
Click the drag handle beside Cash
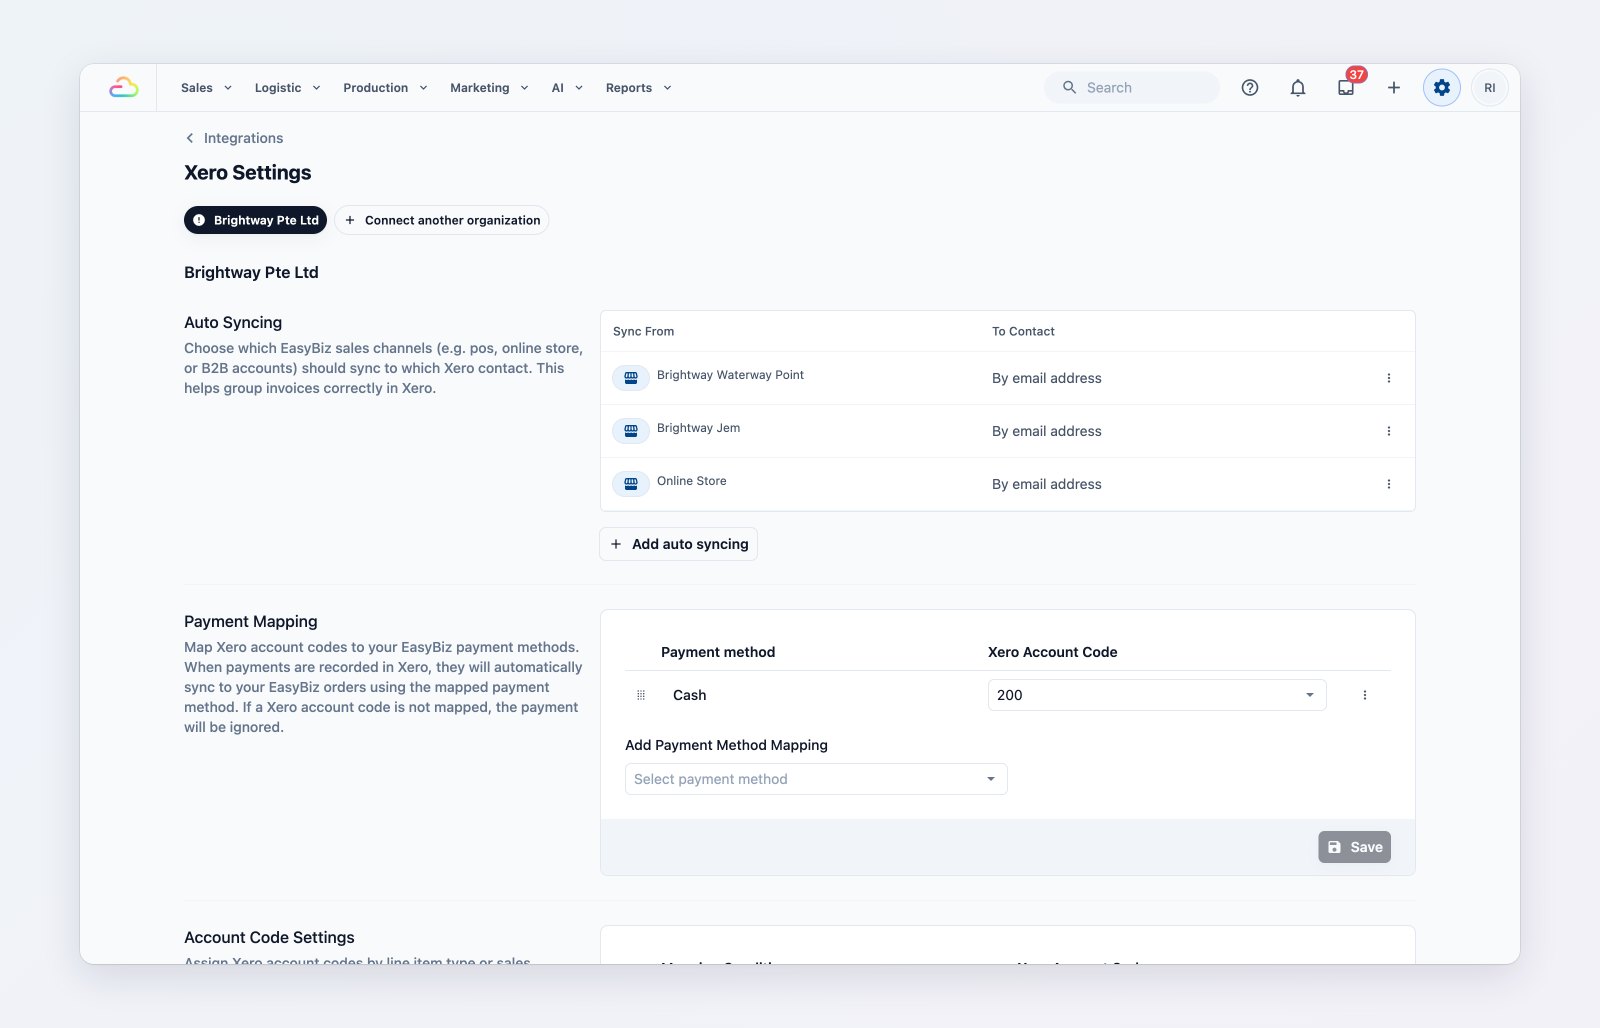(641, 695)
